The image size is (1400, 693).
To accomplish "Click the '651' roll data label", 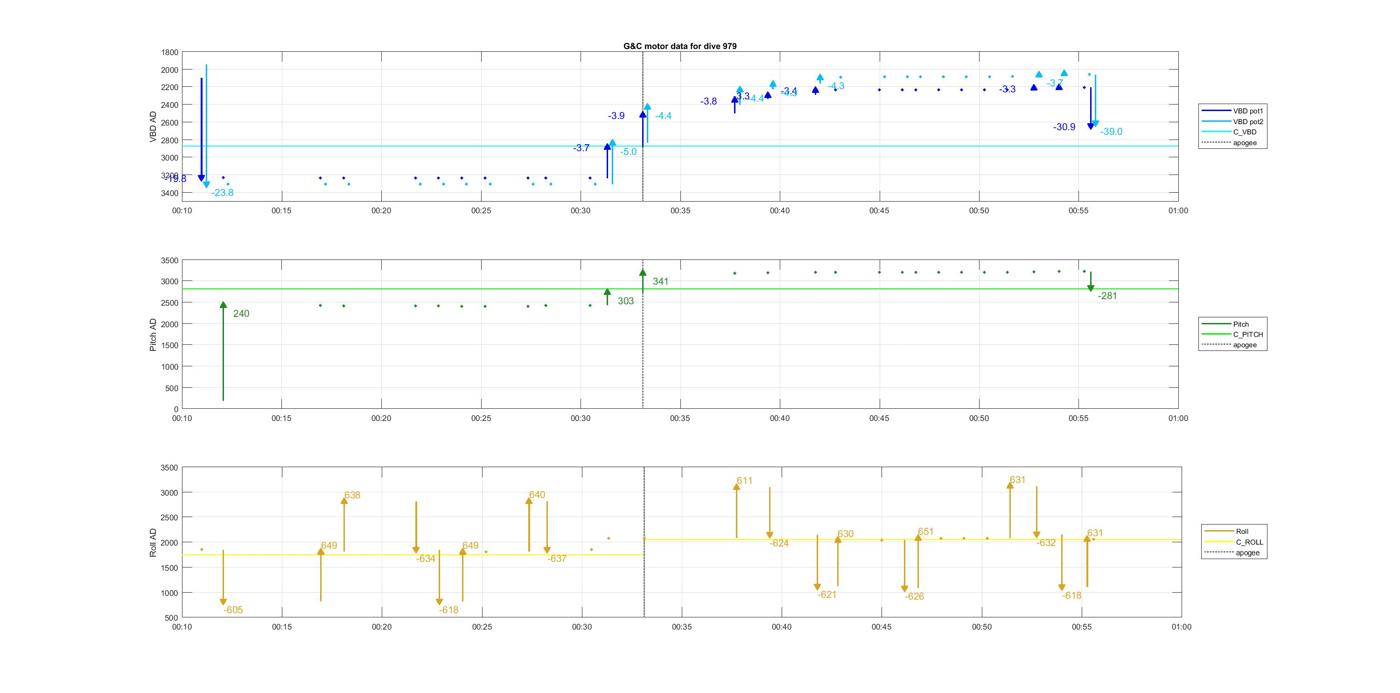I will click(925, 532).
